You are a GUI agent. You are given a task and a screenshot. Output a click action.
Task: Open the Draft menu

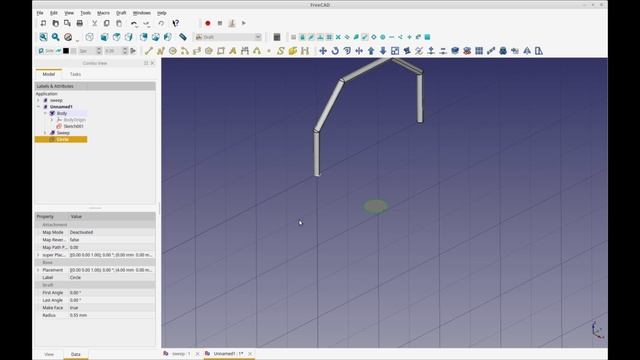121,13
